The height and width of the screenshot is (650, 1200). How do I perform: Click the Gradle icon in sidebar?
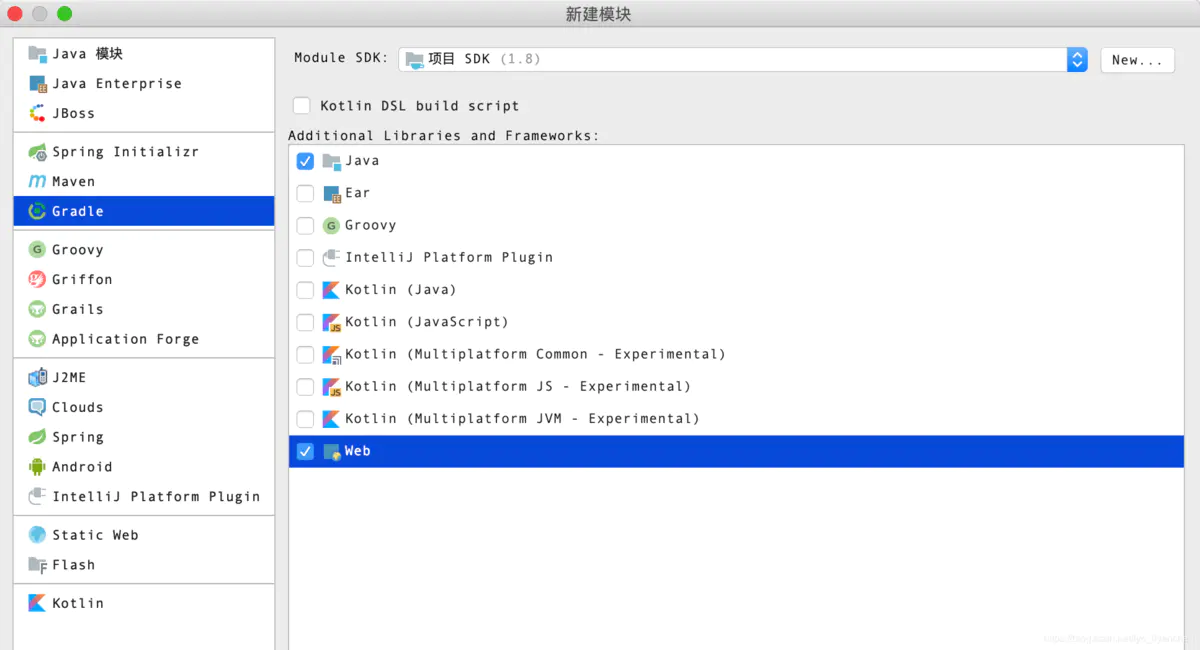(x=37, y=211)
